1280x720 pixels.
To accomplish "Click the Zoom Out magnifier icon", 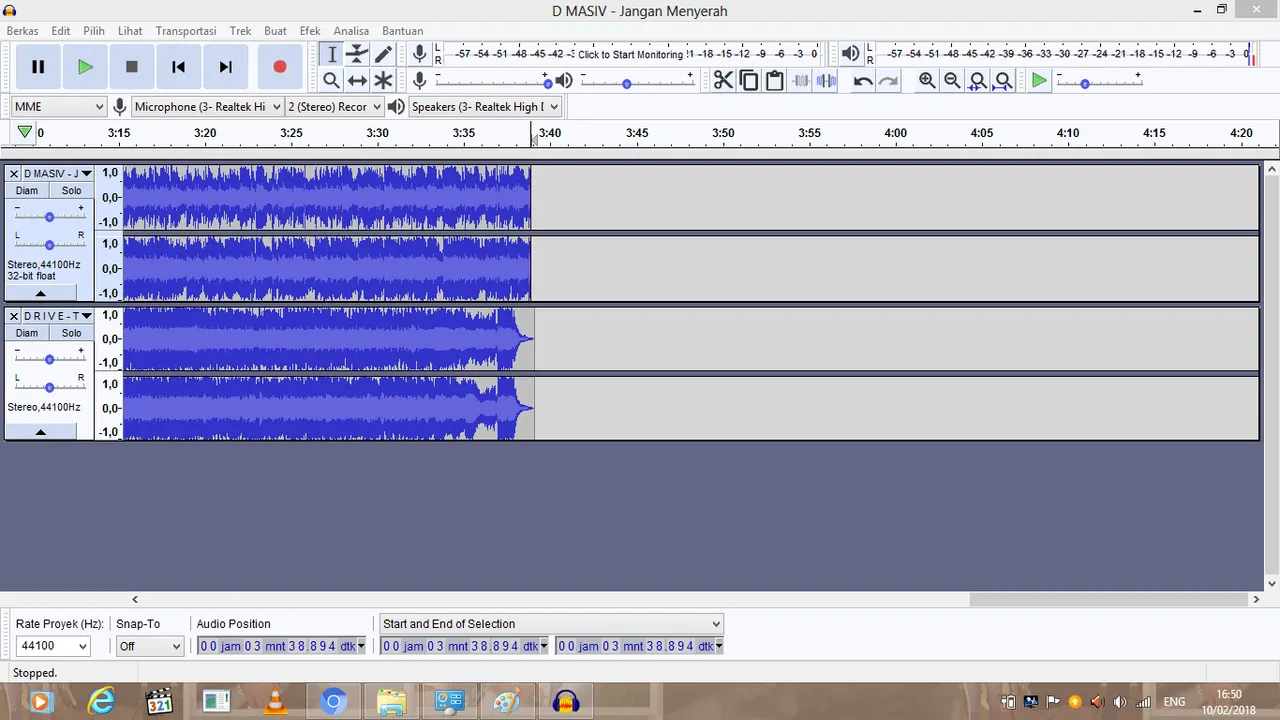I will tap(952, 81).
